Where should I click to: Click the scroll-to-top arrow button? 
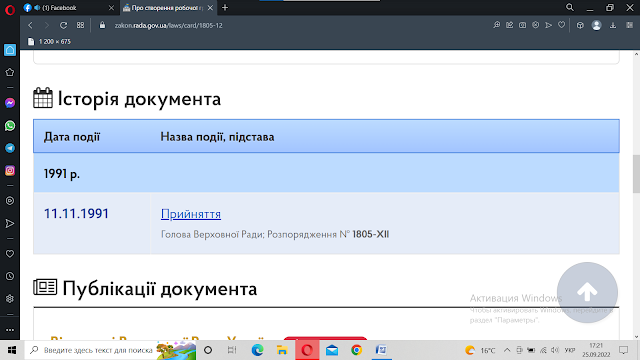click(x=587, y=292)
